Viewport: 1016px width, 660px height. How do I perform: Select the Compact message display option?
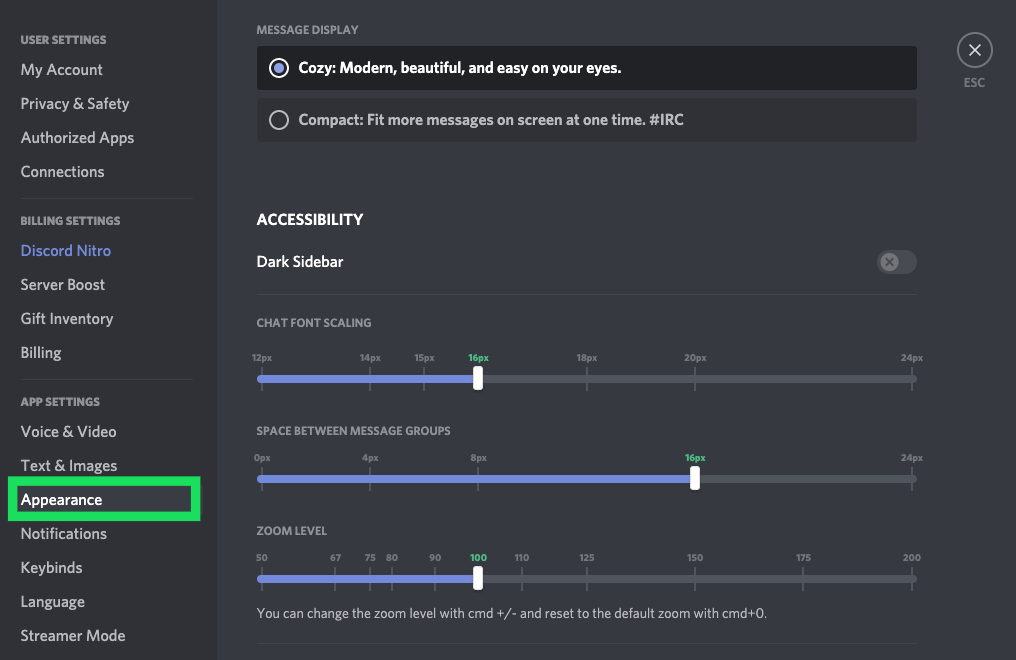click(x=279, y=120)
